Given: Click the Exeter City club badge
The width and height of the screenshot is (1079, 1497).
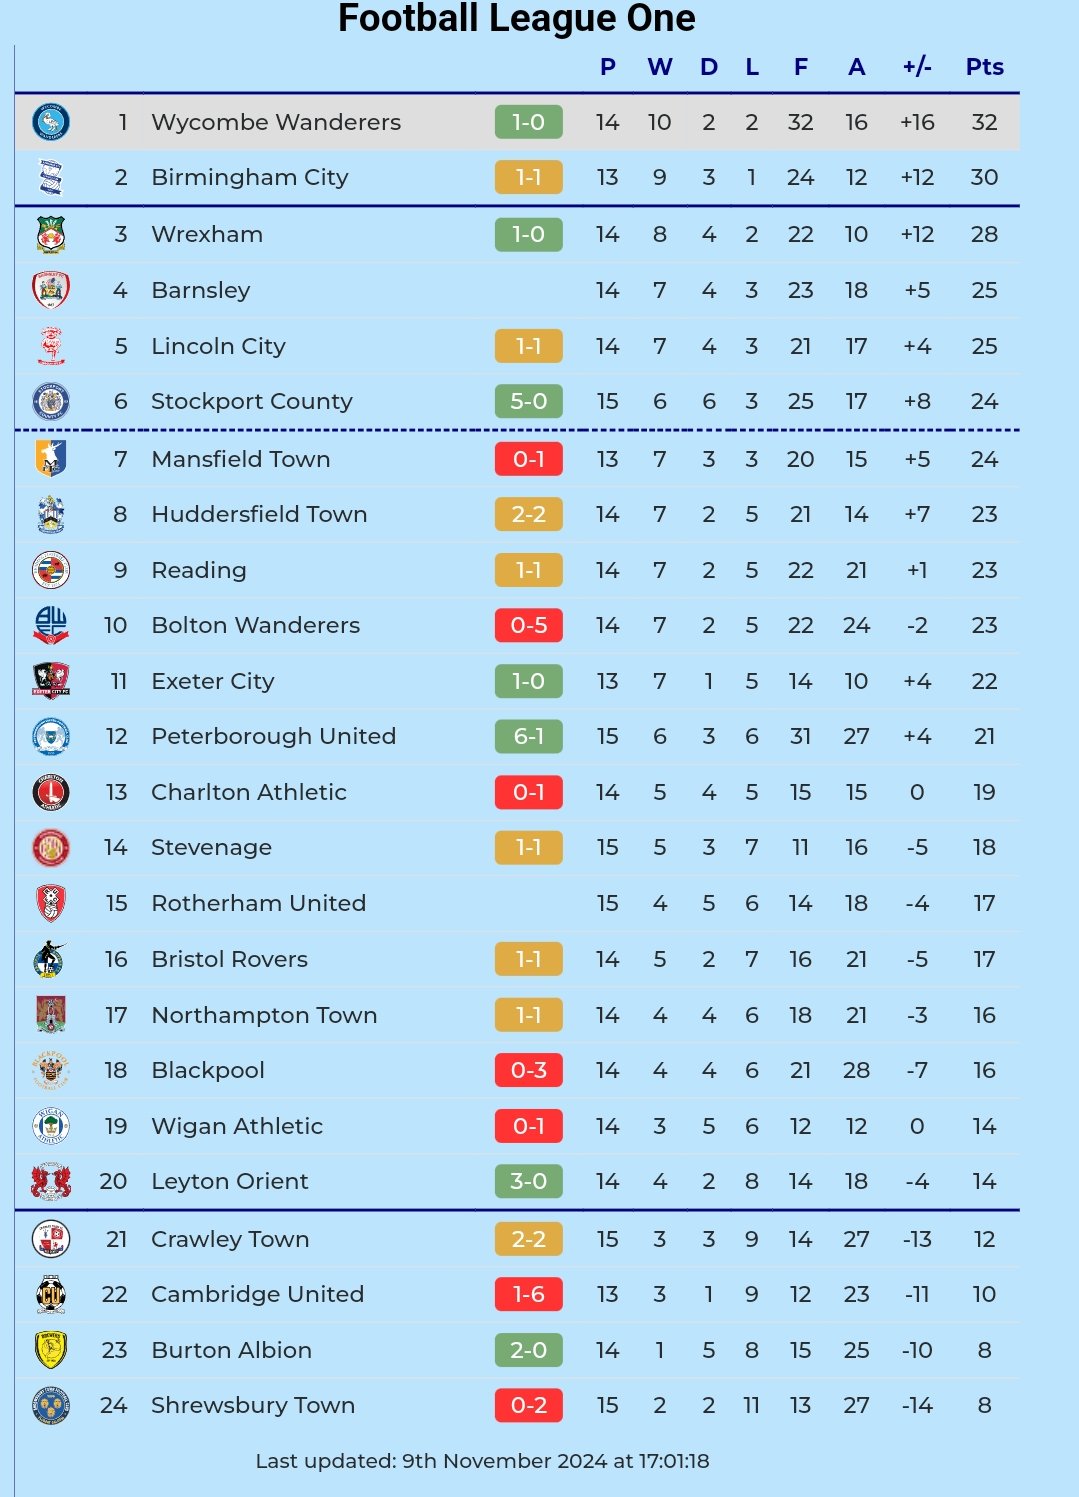Looking at the screenshot, I should pyautogui.click(x=50, y=681).
